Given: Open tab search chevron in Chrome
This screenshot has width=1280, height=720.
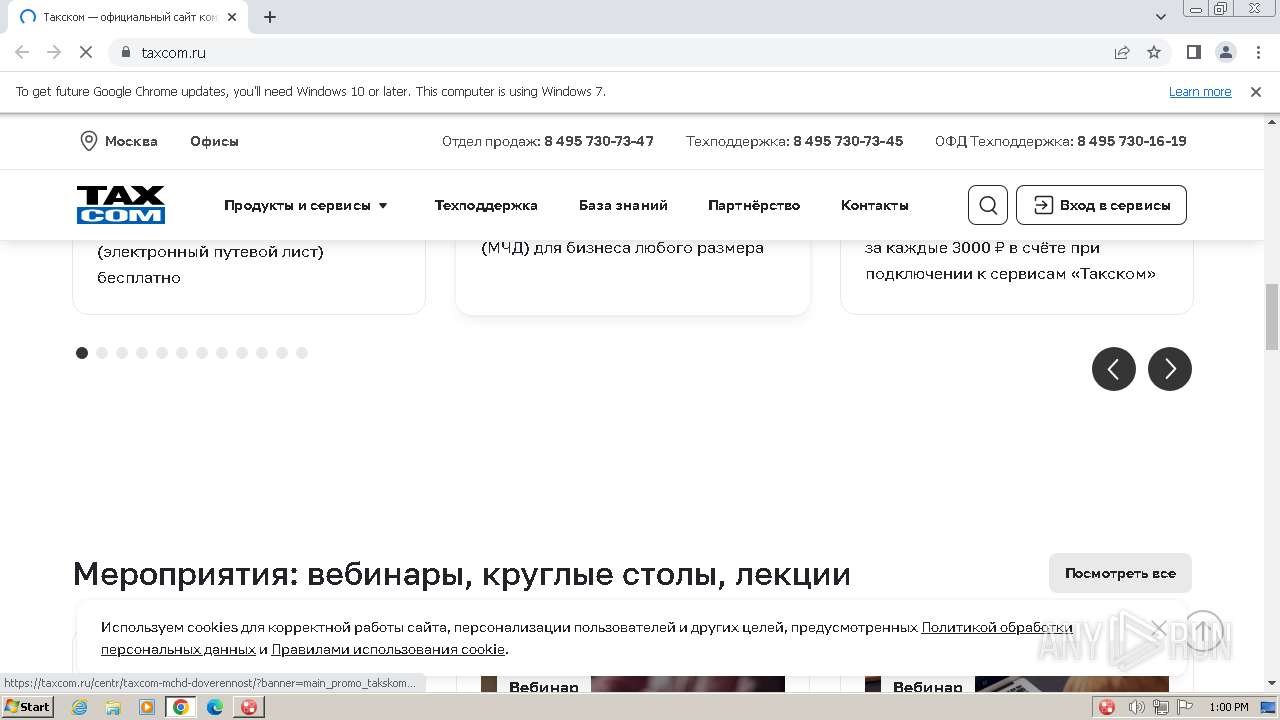Looking at the screenshot, I should [x=1161, y=17].
